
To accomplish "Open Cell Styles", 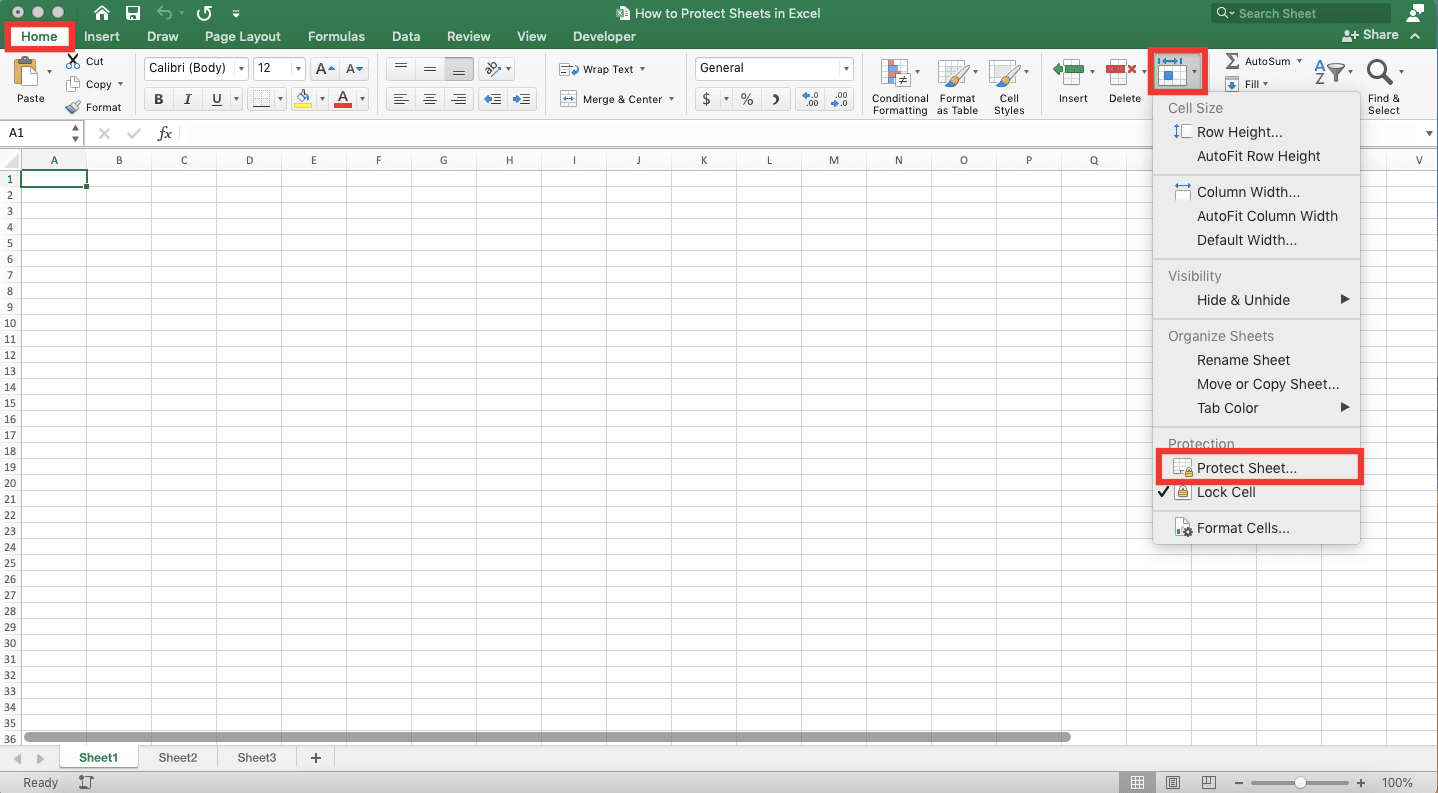I will pyautogui.click(x=1008, y=87).
